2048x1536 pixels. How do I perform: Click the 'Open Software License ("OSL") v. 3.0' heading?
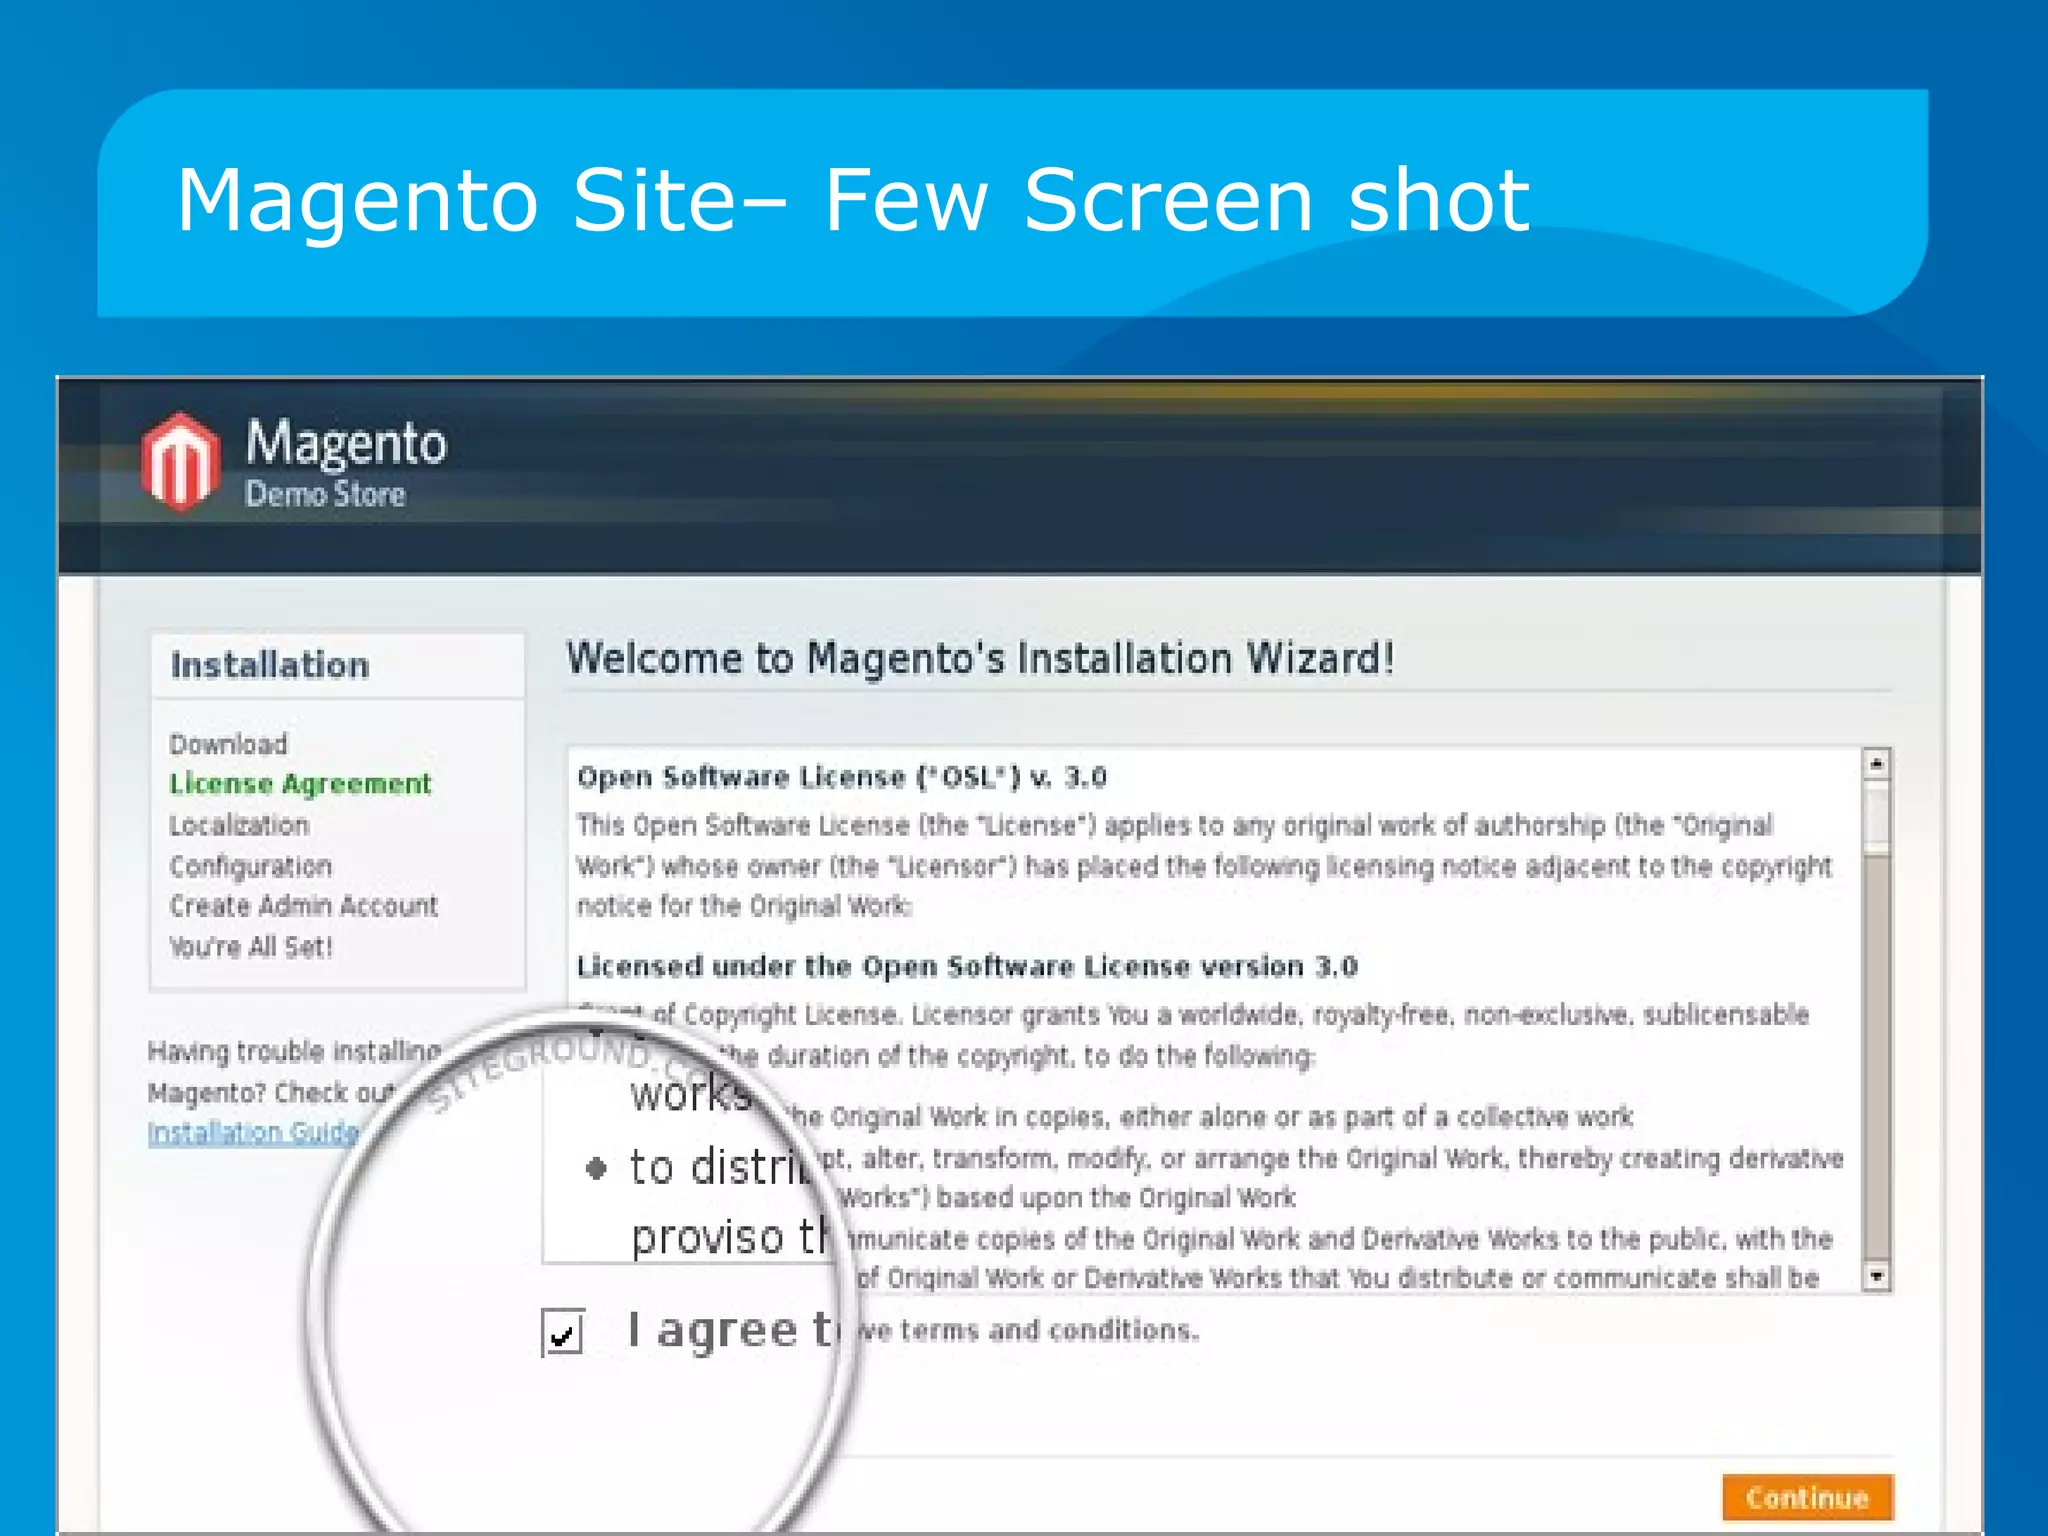pos(842,777)
